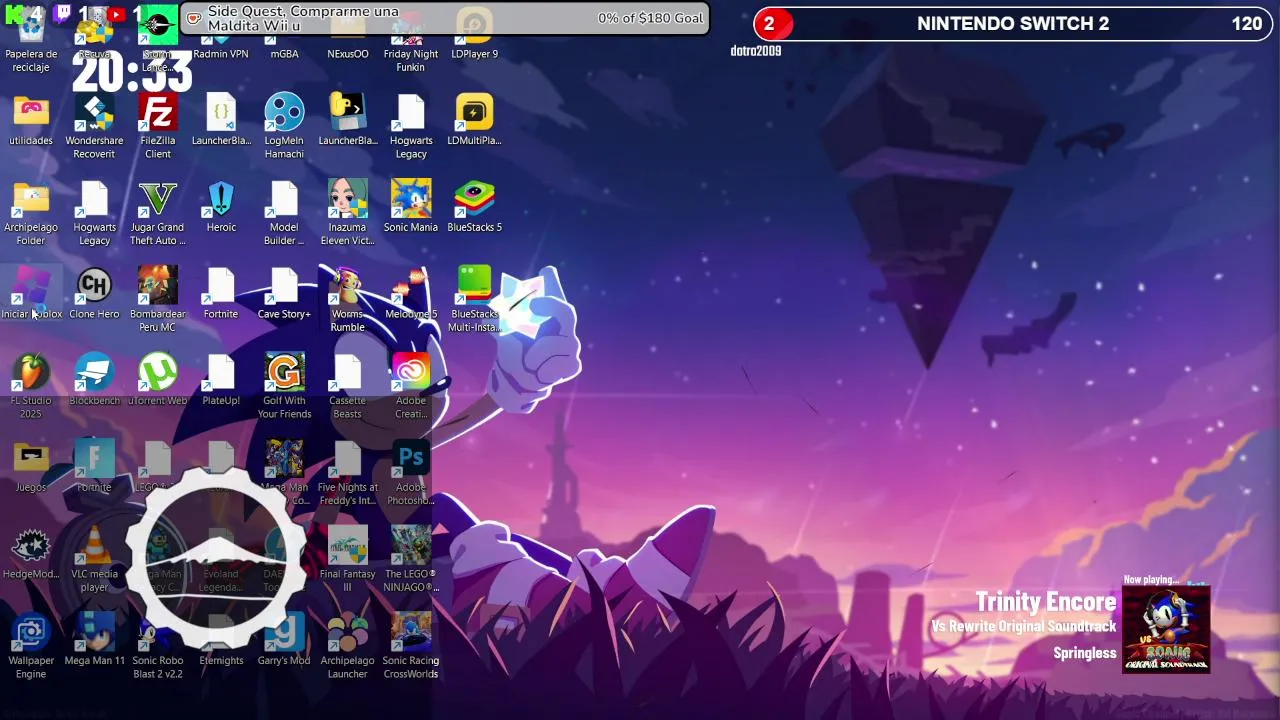Launch Sonic Mania
The height and width of the screenshot is (720, 1280).
click(x=411, y=207)
